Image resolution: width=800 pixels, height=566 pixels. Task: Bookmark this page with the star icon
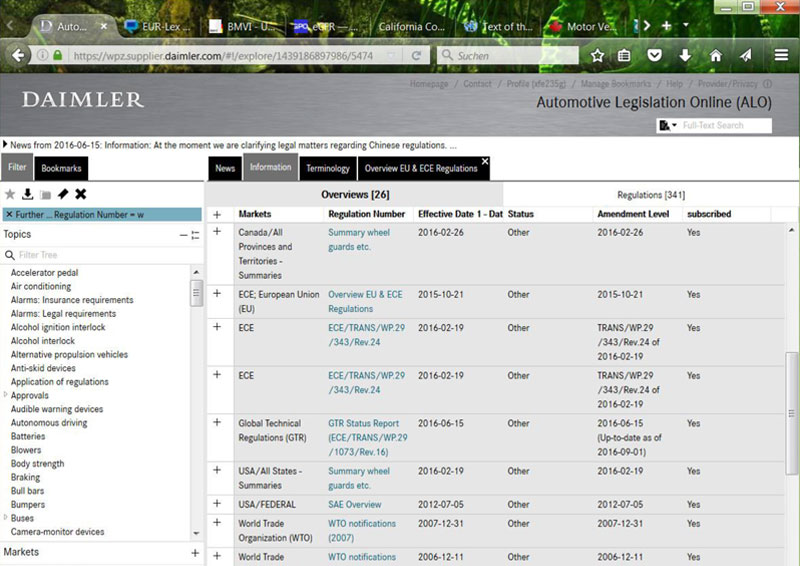[597, 55]
